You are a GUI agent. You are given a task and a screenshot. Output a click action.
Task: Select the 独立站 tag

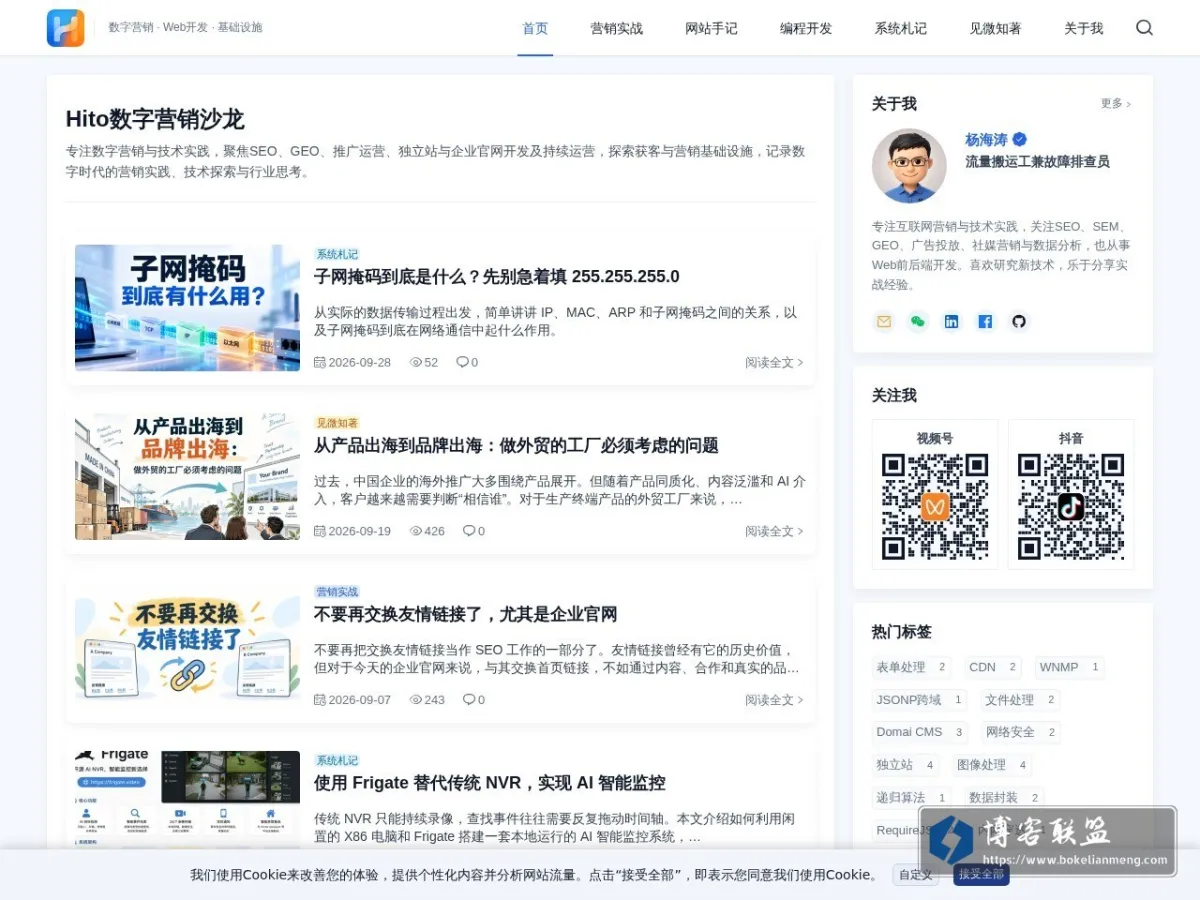[905, 765]
